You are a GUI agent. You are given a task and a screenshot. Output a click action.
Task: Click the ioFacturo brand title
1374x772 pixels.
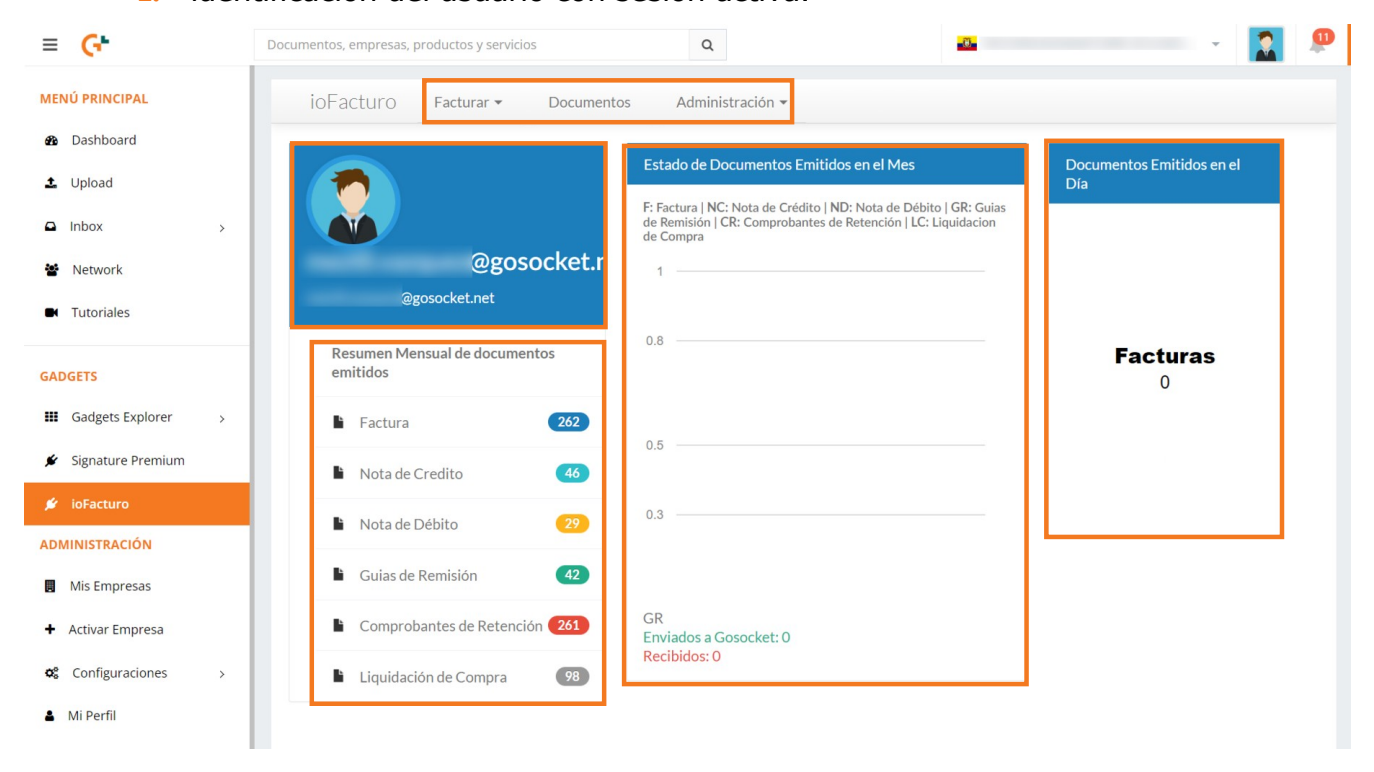[353, 102]
